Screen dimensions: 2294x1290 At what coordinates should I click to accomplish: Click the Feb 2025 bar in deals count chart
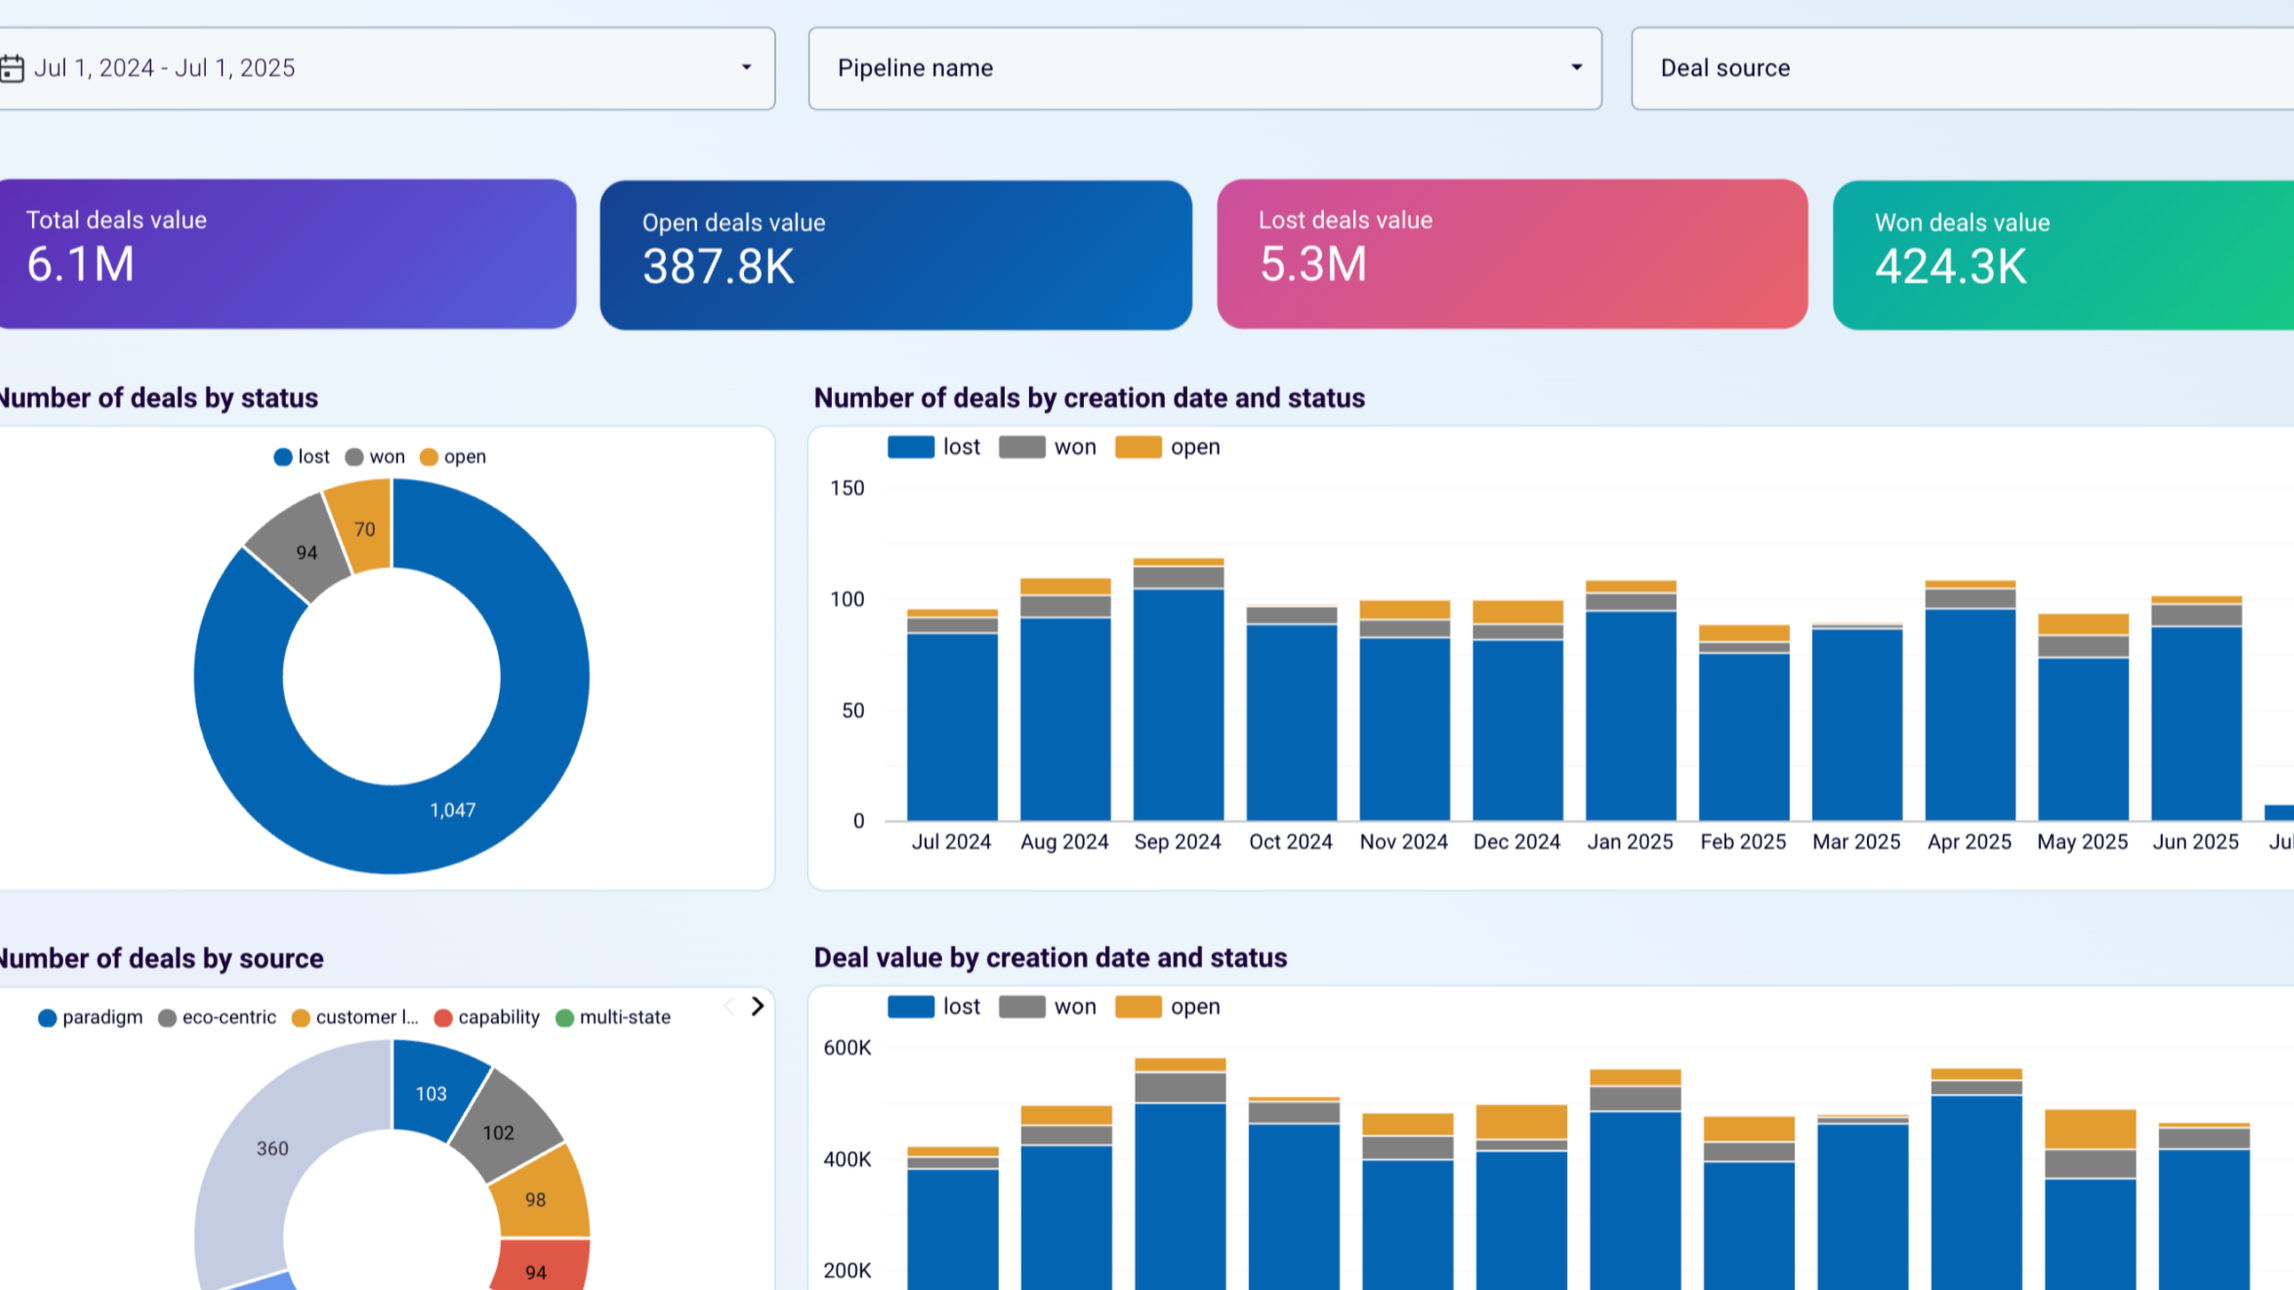pos(1744,723)
